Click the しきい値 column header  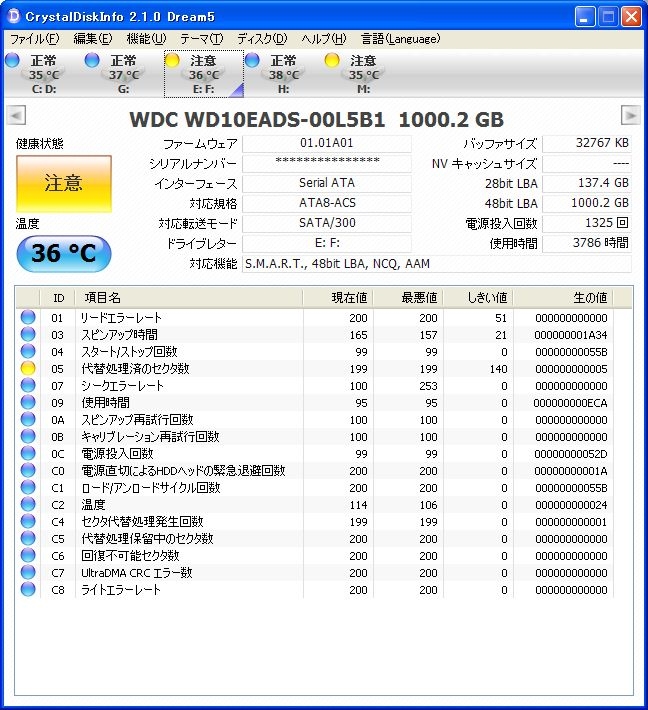pos(478,298)
